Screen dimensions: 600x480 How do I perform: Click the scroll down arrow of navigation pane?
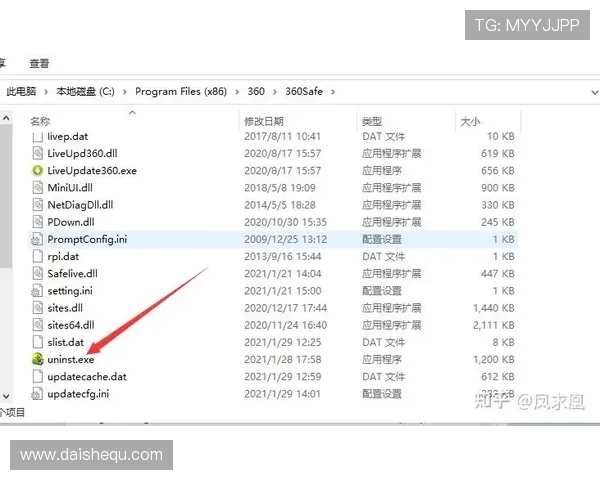(6, 396)
